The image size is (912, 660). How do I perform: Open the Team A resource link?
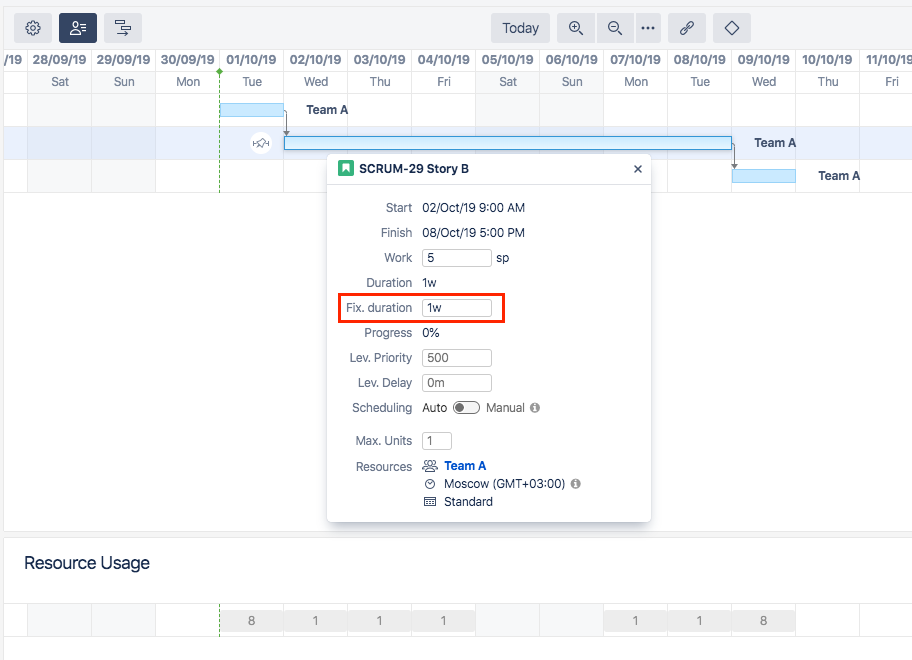(465, 466)
